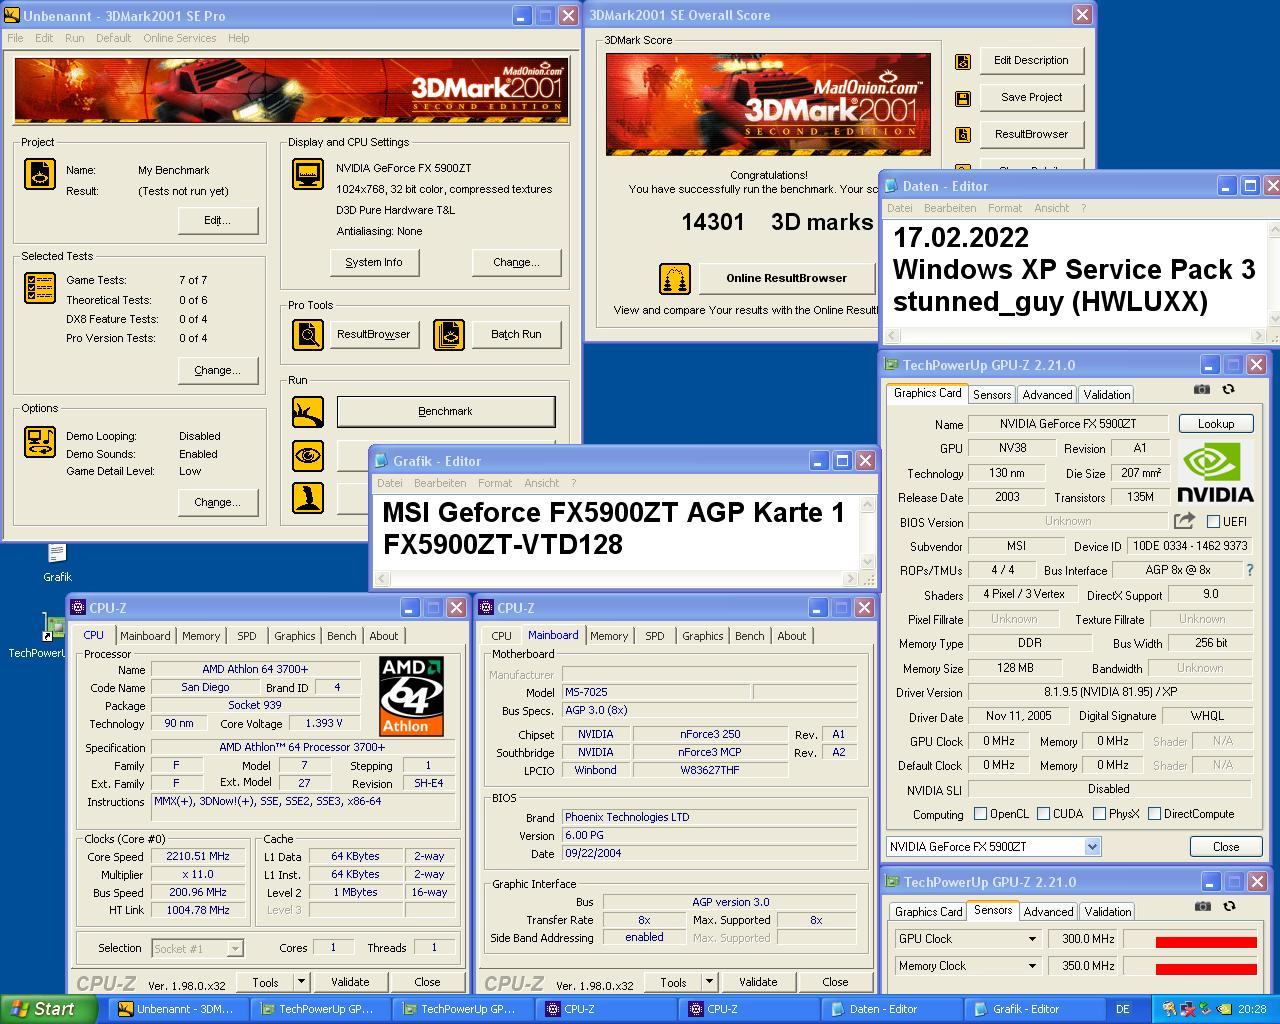Open the Advanced tab in GPU-Z Graphics Card window
This screenshot has width=1280, height=1024.
pos(1047,395)
